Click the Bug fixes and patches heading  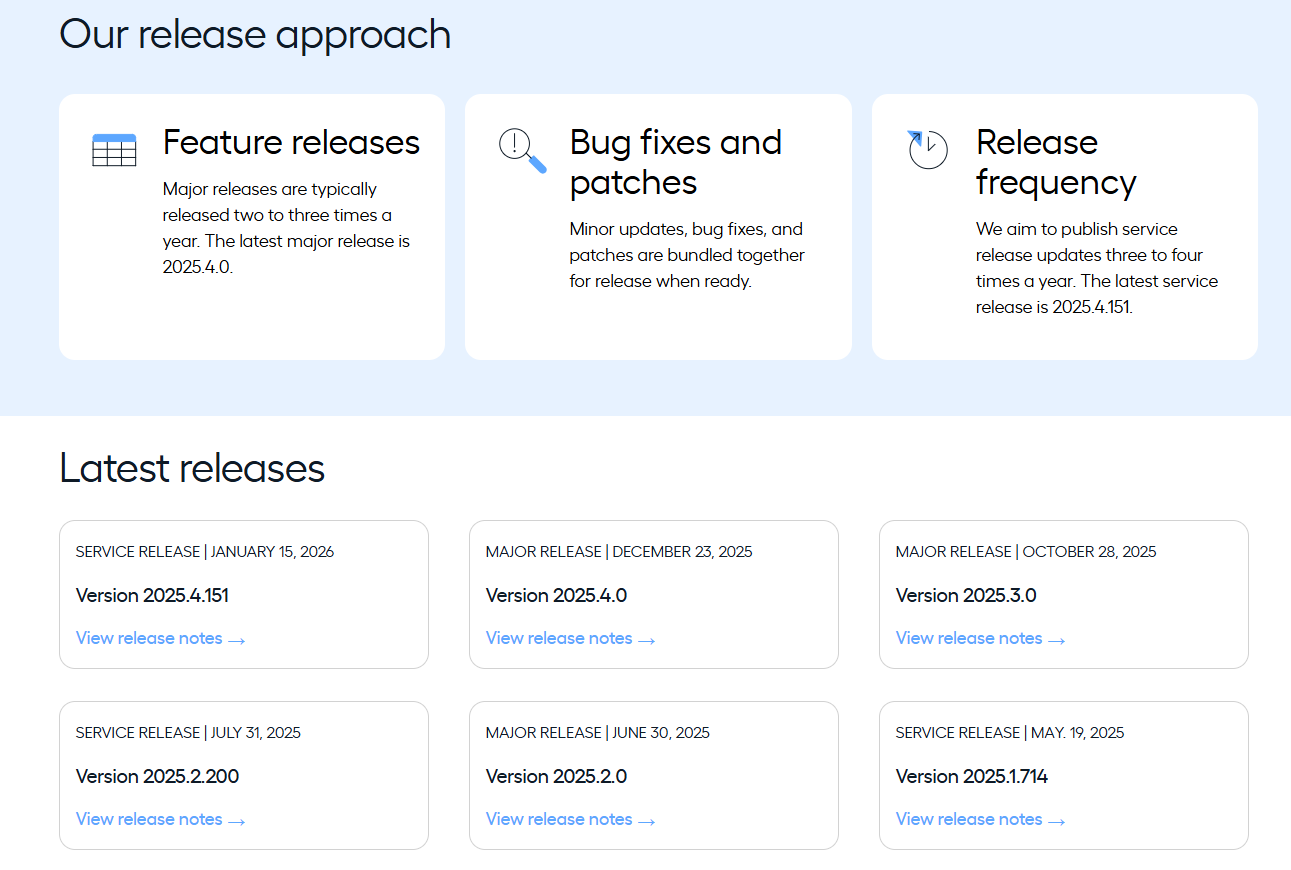pyautogui.click(x=675, y=162)
